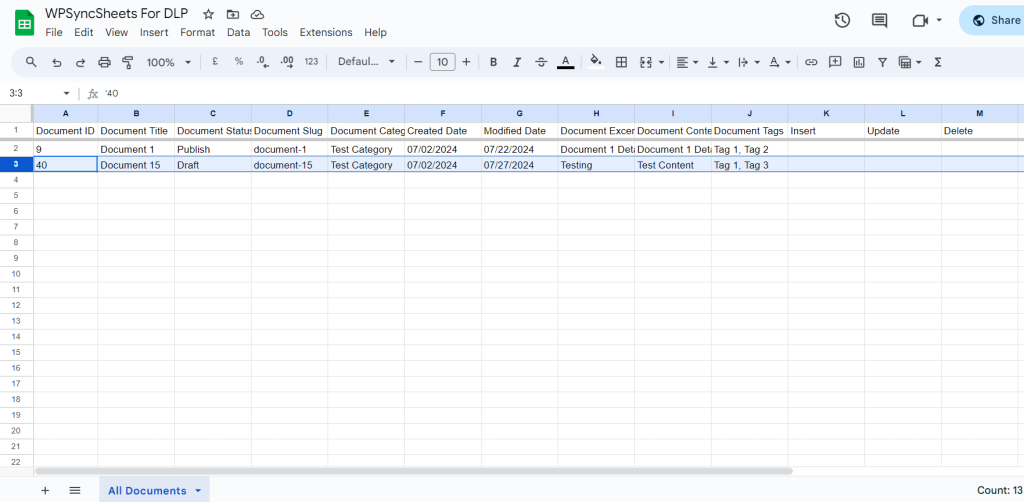This screenshot has width=1024, height=502.
Task: Open the 123 number format menu
Action: [312, 61]
